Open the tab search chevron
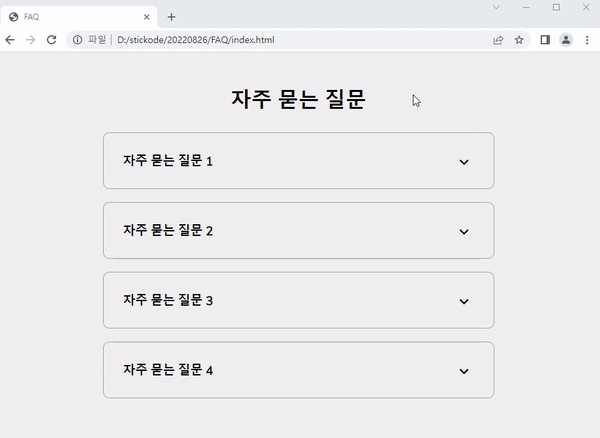 pyautogui.click(x=496, y=7)
